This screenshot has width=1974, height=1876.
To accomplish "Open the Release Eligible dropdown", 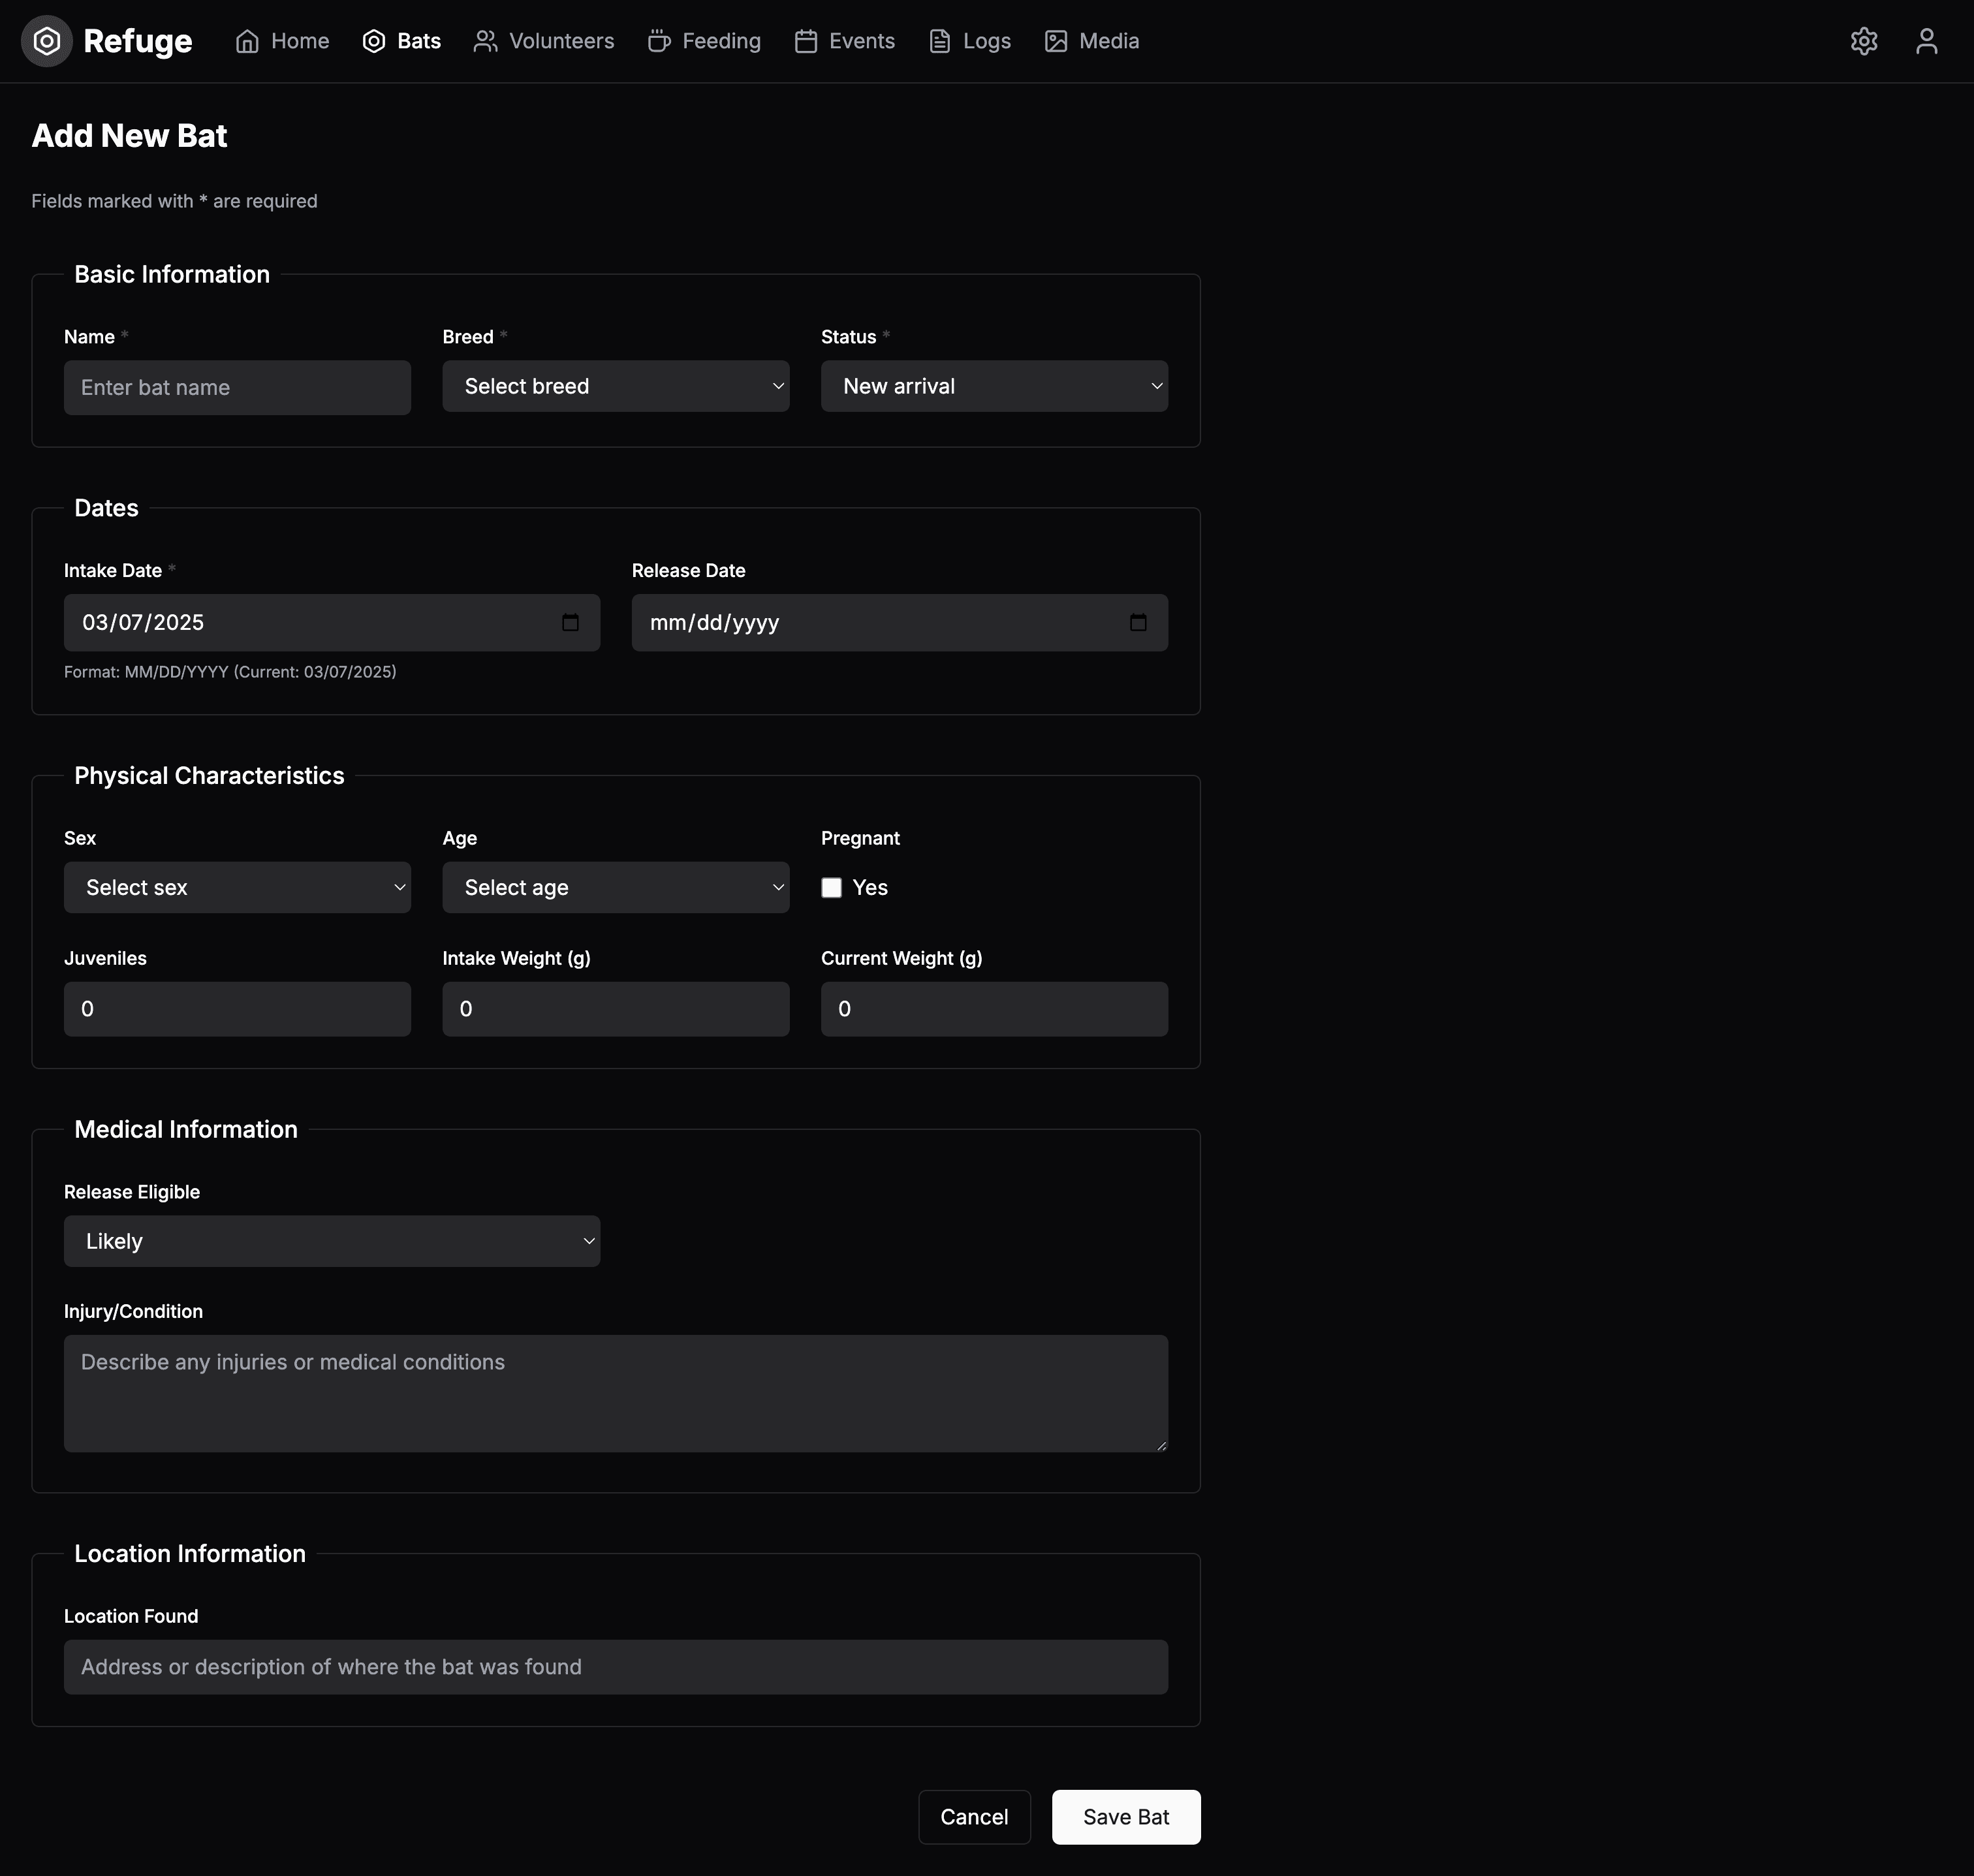I will pyautogui.click(x=331, y=1241).
